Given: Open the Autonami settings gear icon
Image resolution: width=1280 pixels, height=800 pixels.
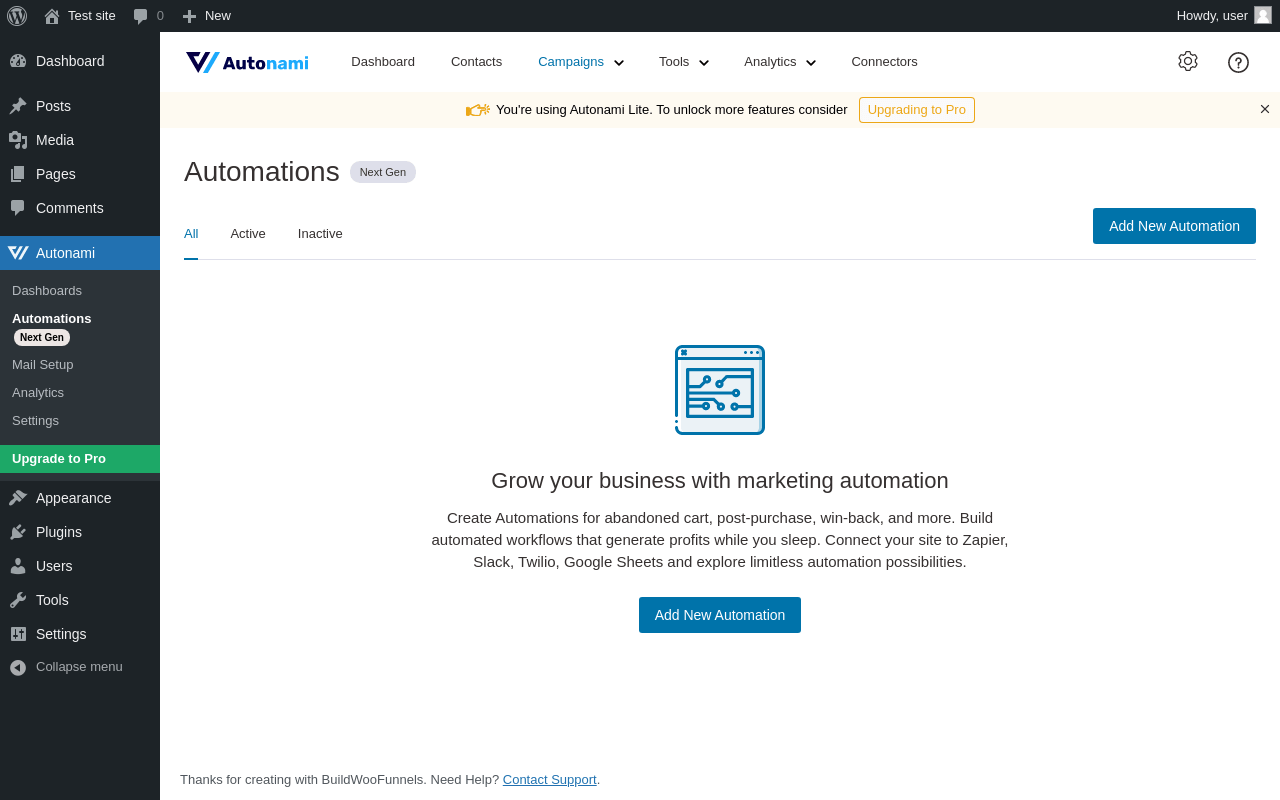Looking at the screenshot, I should 1187,61.
